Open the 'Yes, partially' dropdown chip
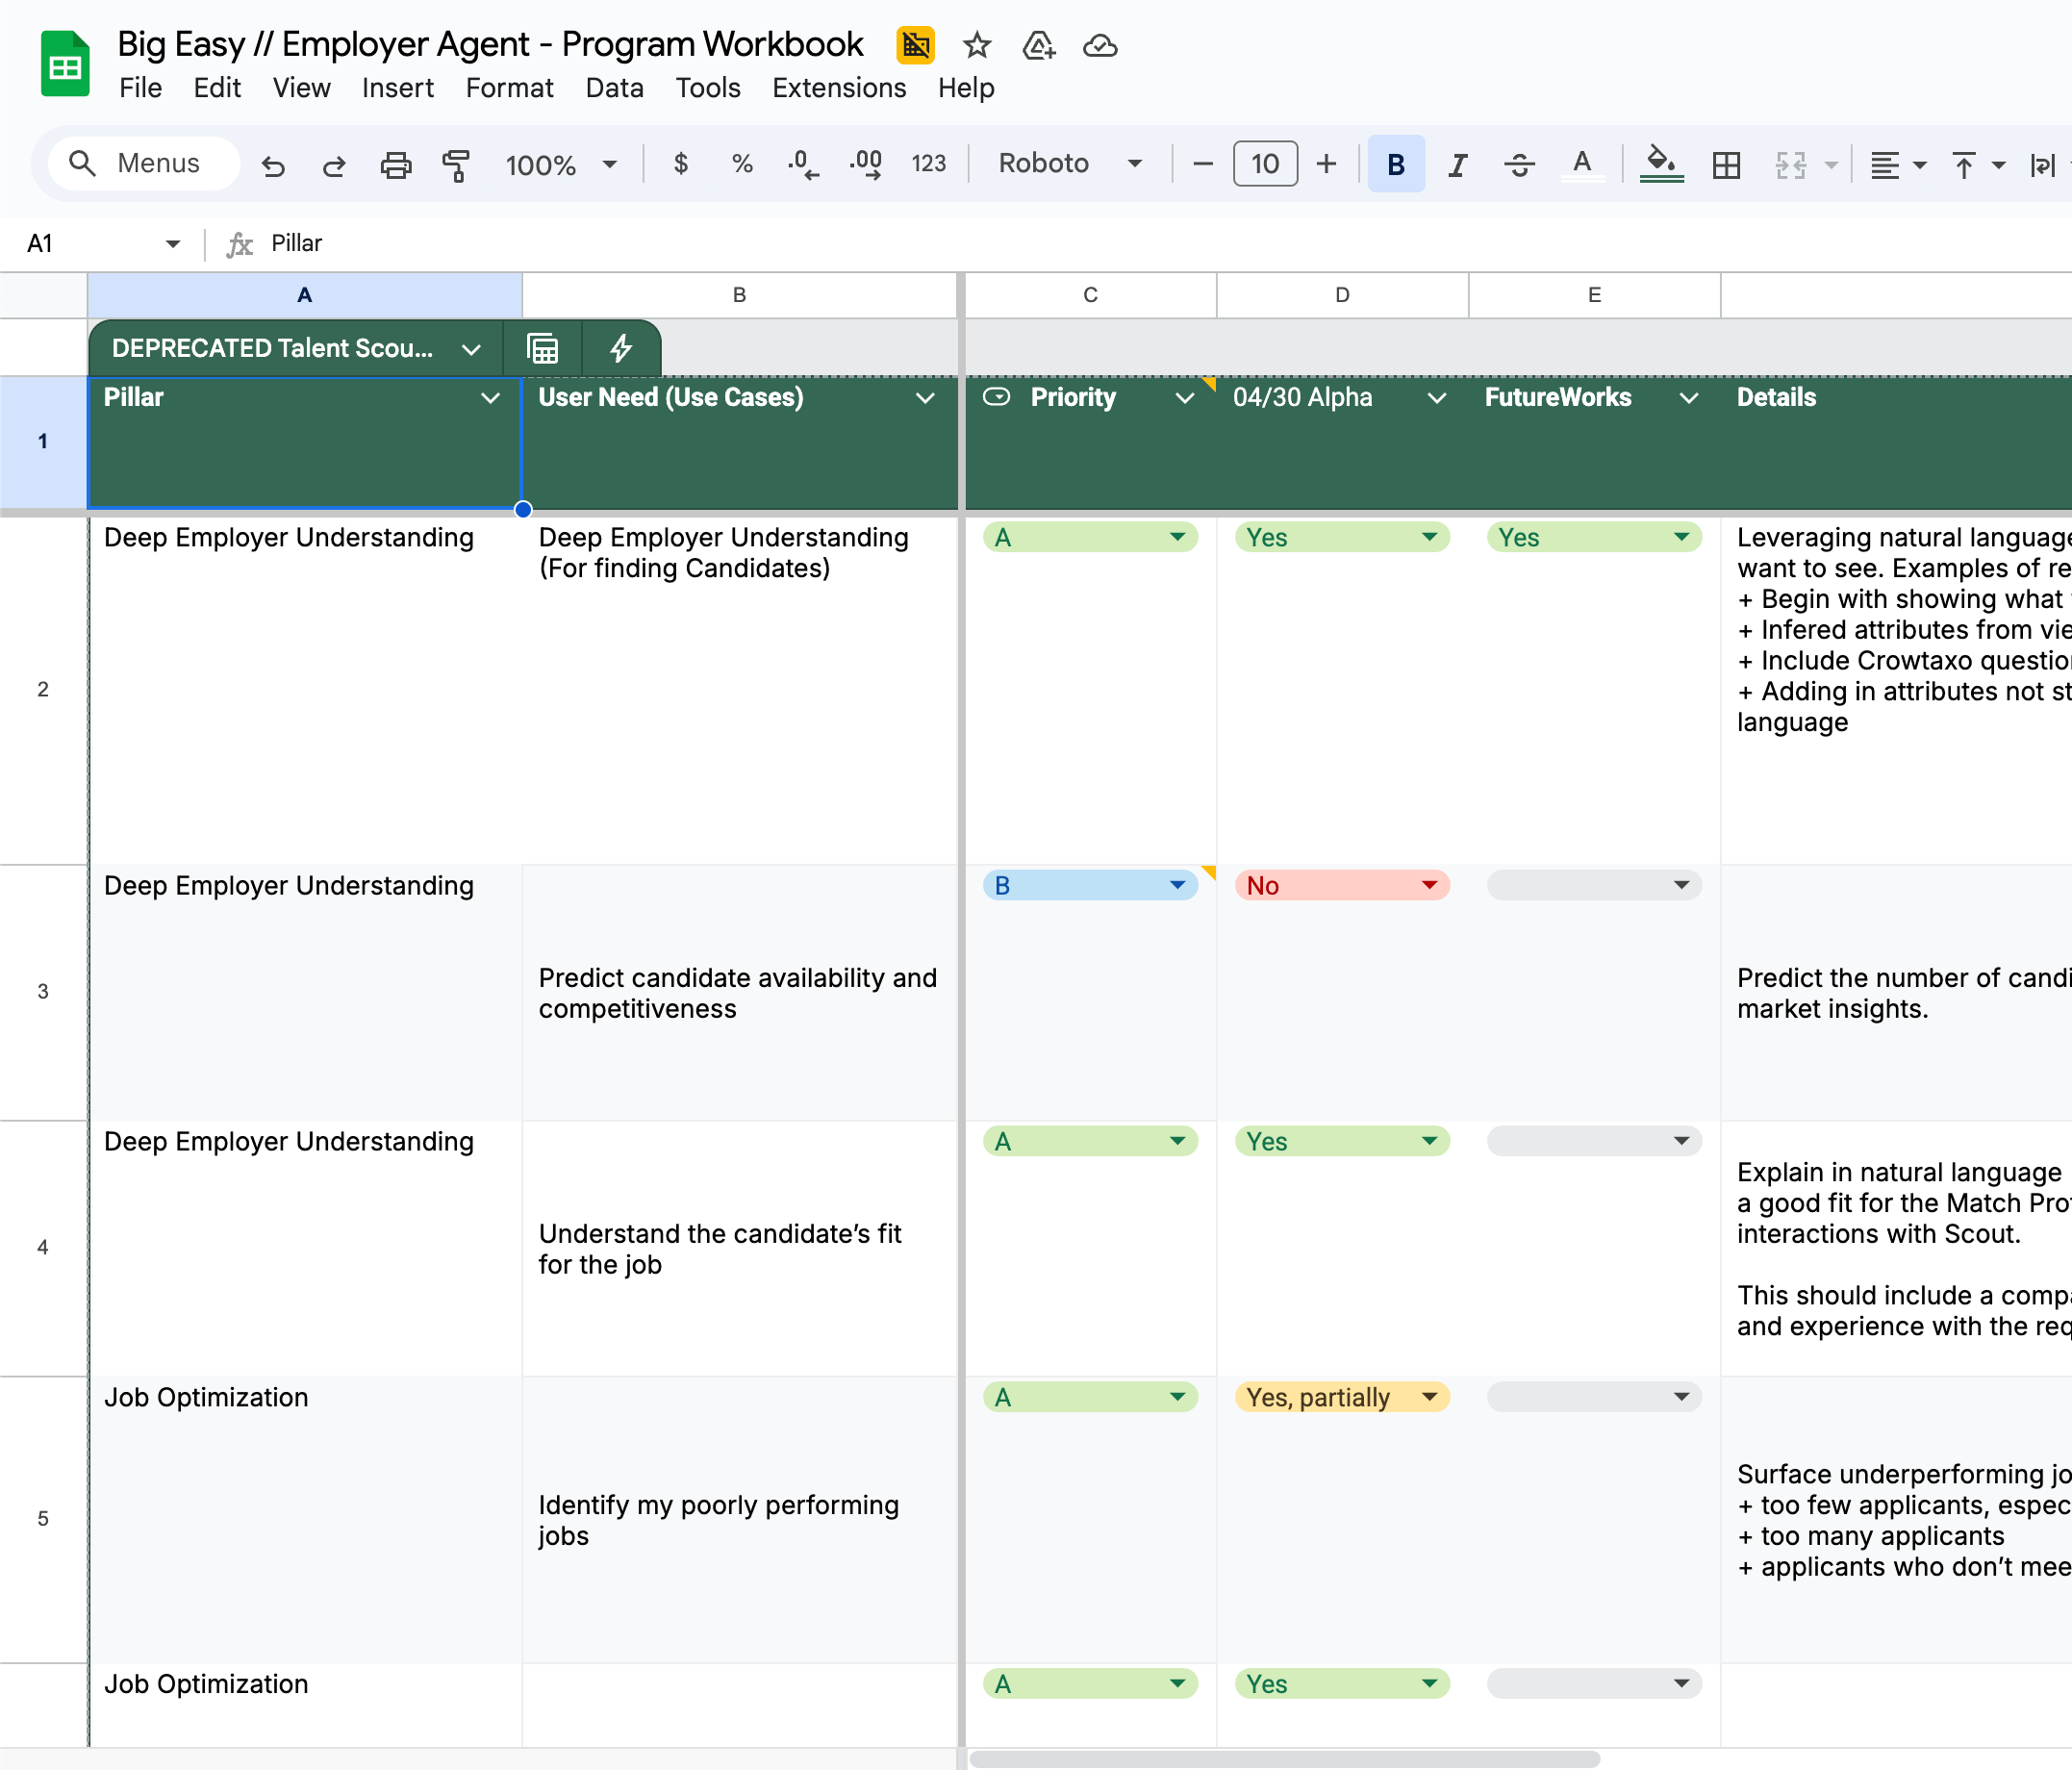This screenshot has width=2072, height=1770. tap(1341, 1397)
